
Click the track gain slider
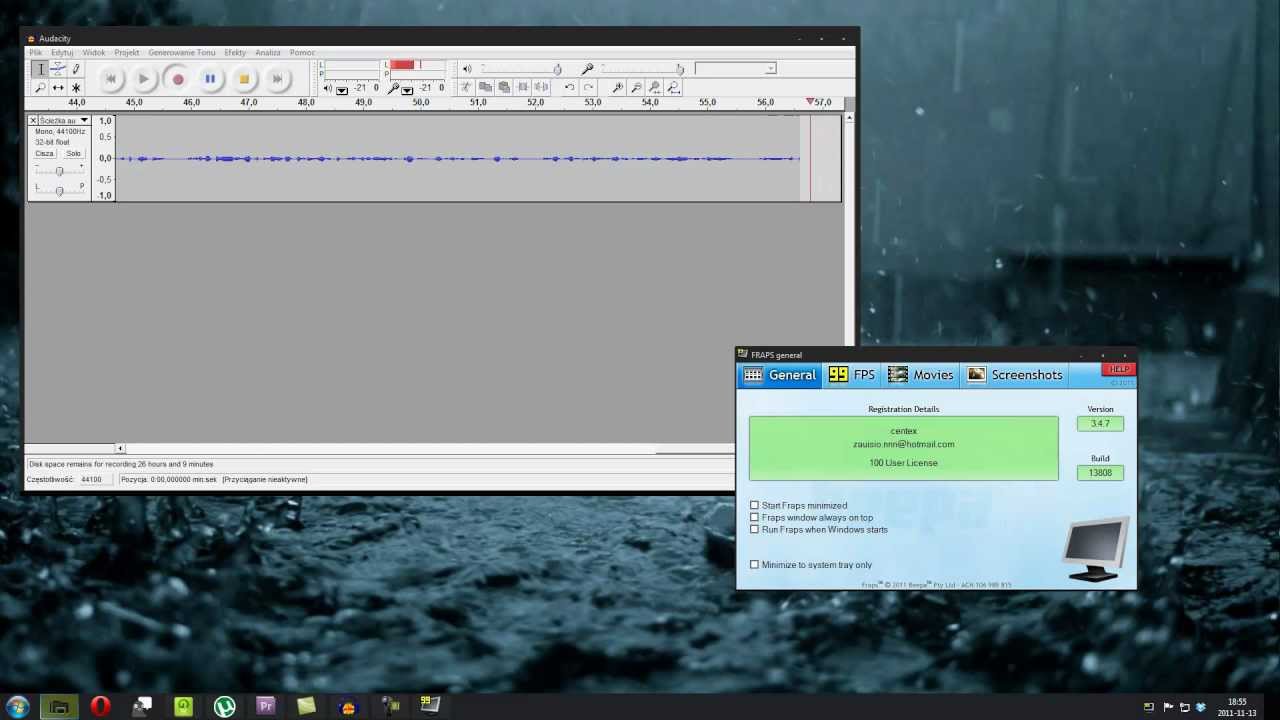click(59, 171)
